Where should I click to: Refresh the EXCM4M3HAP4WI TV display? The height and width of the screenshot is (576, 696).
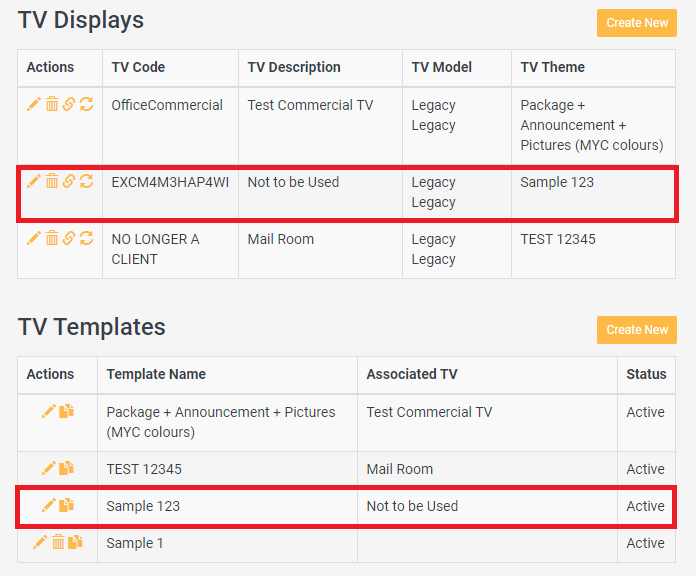click(86, 181)
